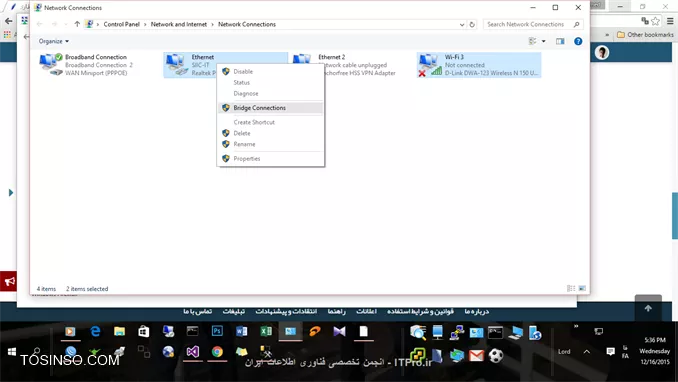Open Microsoft Edge from the taskbar
This screenshot has height=382, width=678.
[x=95, y=331]
